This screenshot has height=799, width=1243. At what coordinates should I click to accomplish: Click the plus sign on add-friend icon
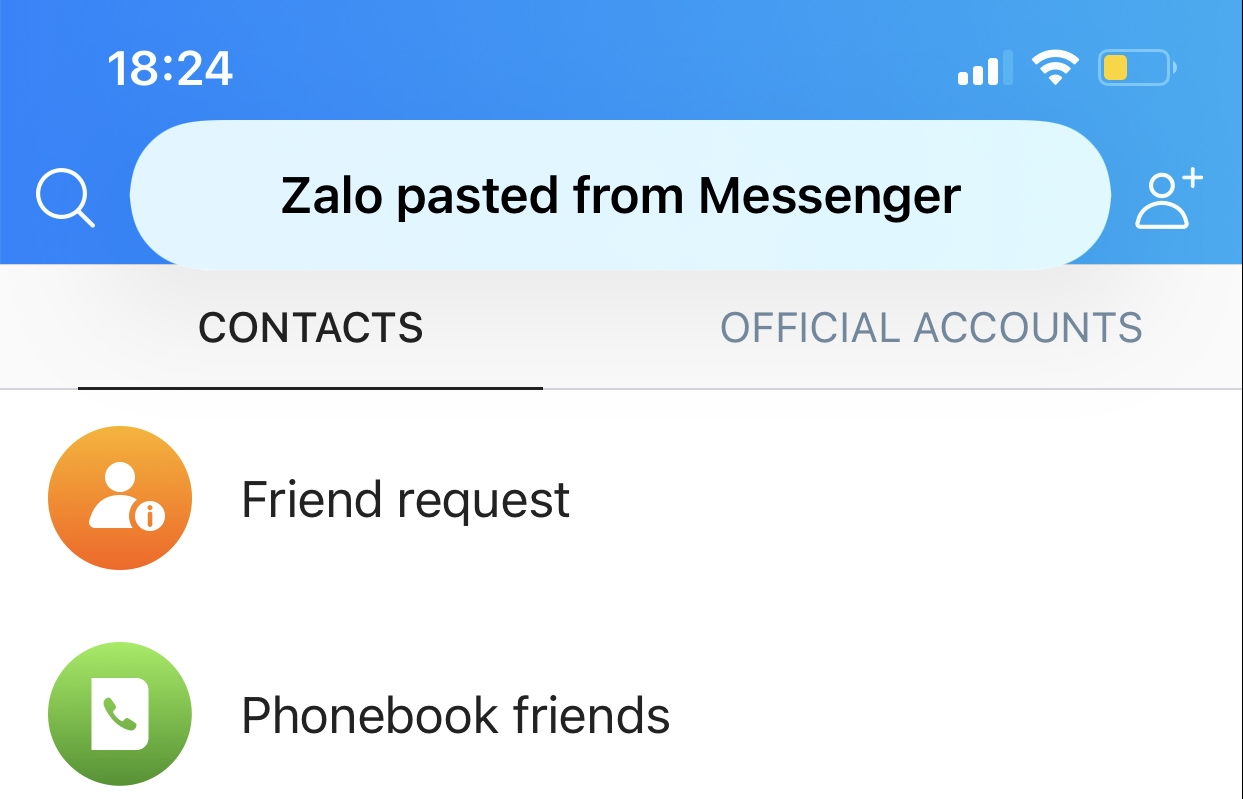[1190, 182]
